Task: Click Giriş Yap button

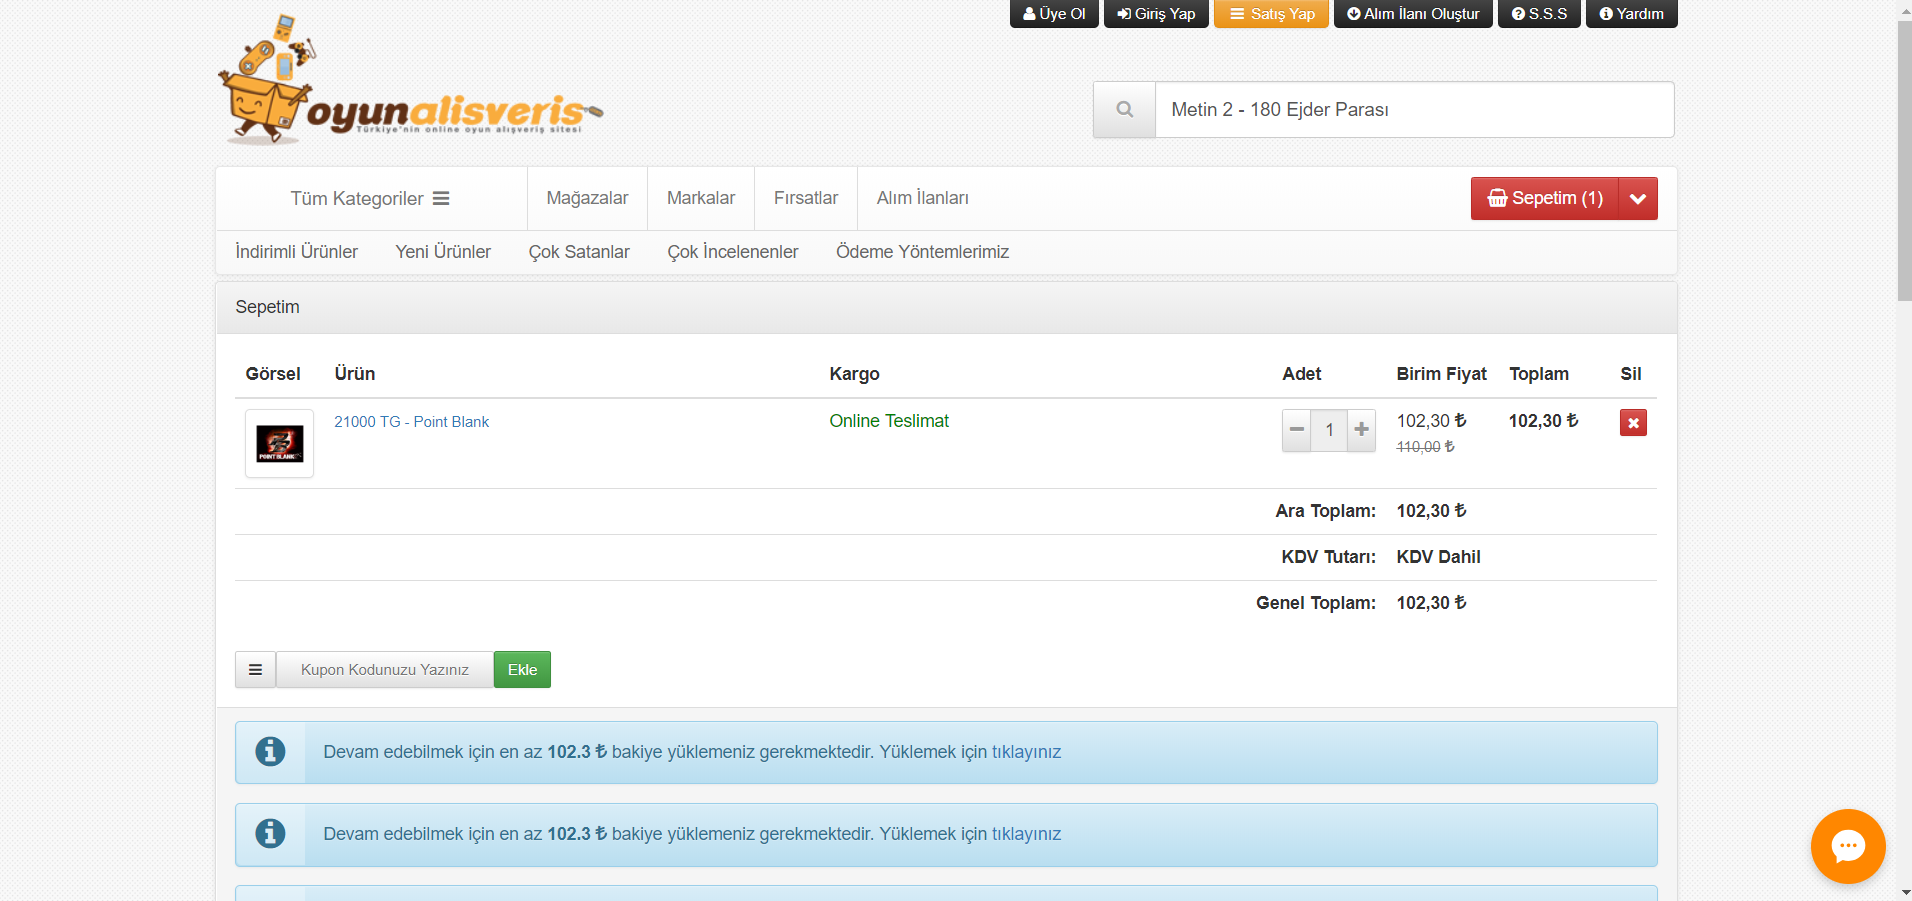Action: [1156, 14]
